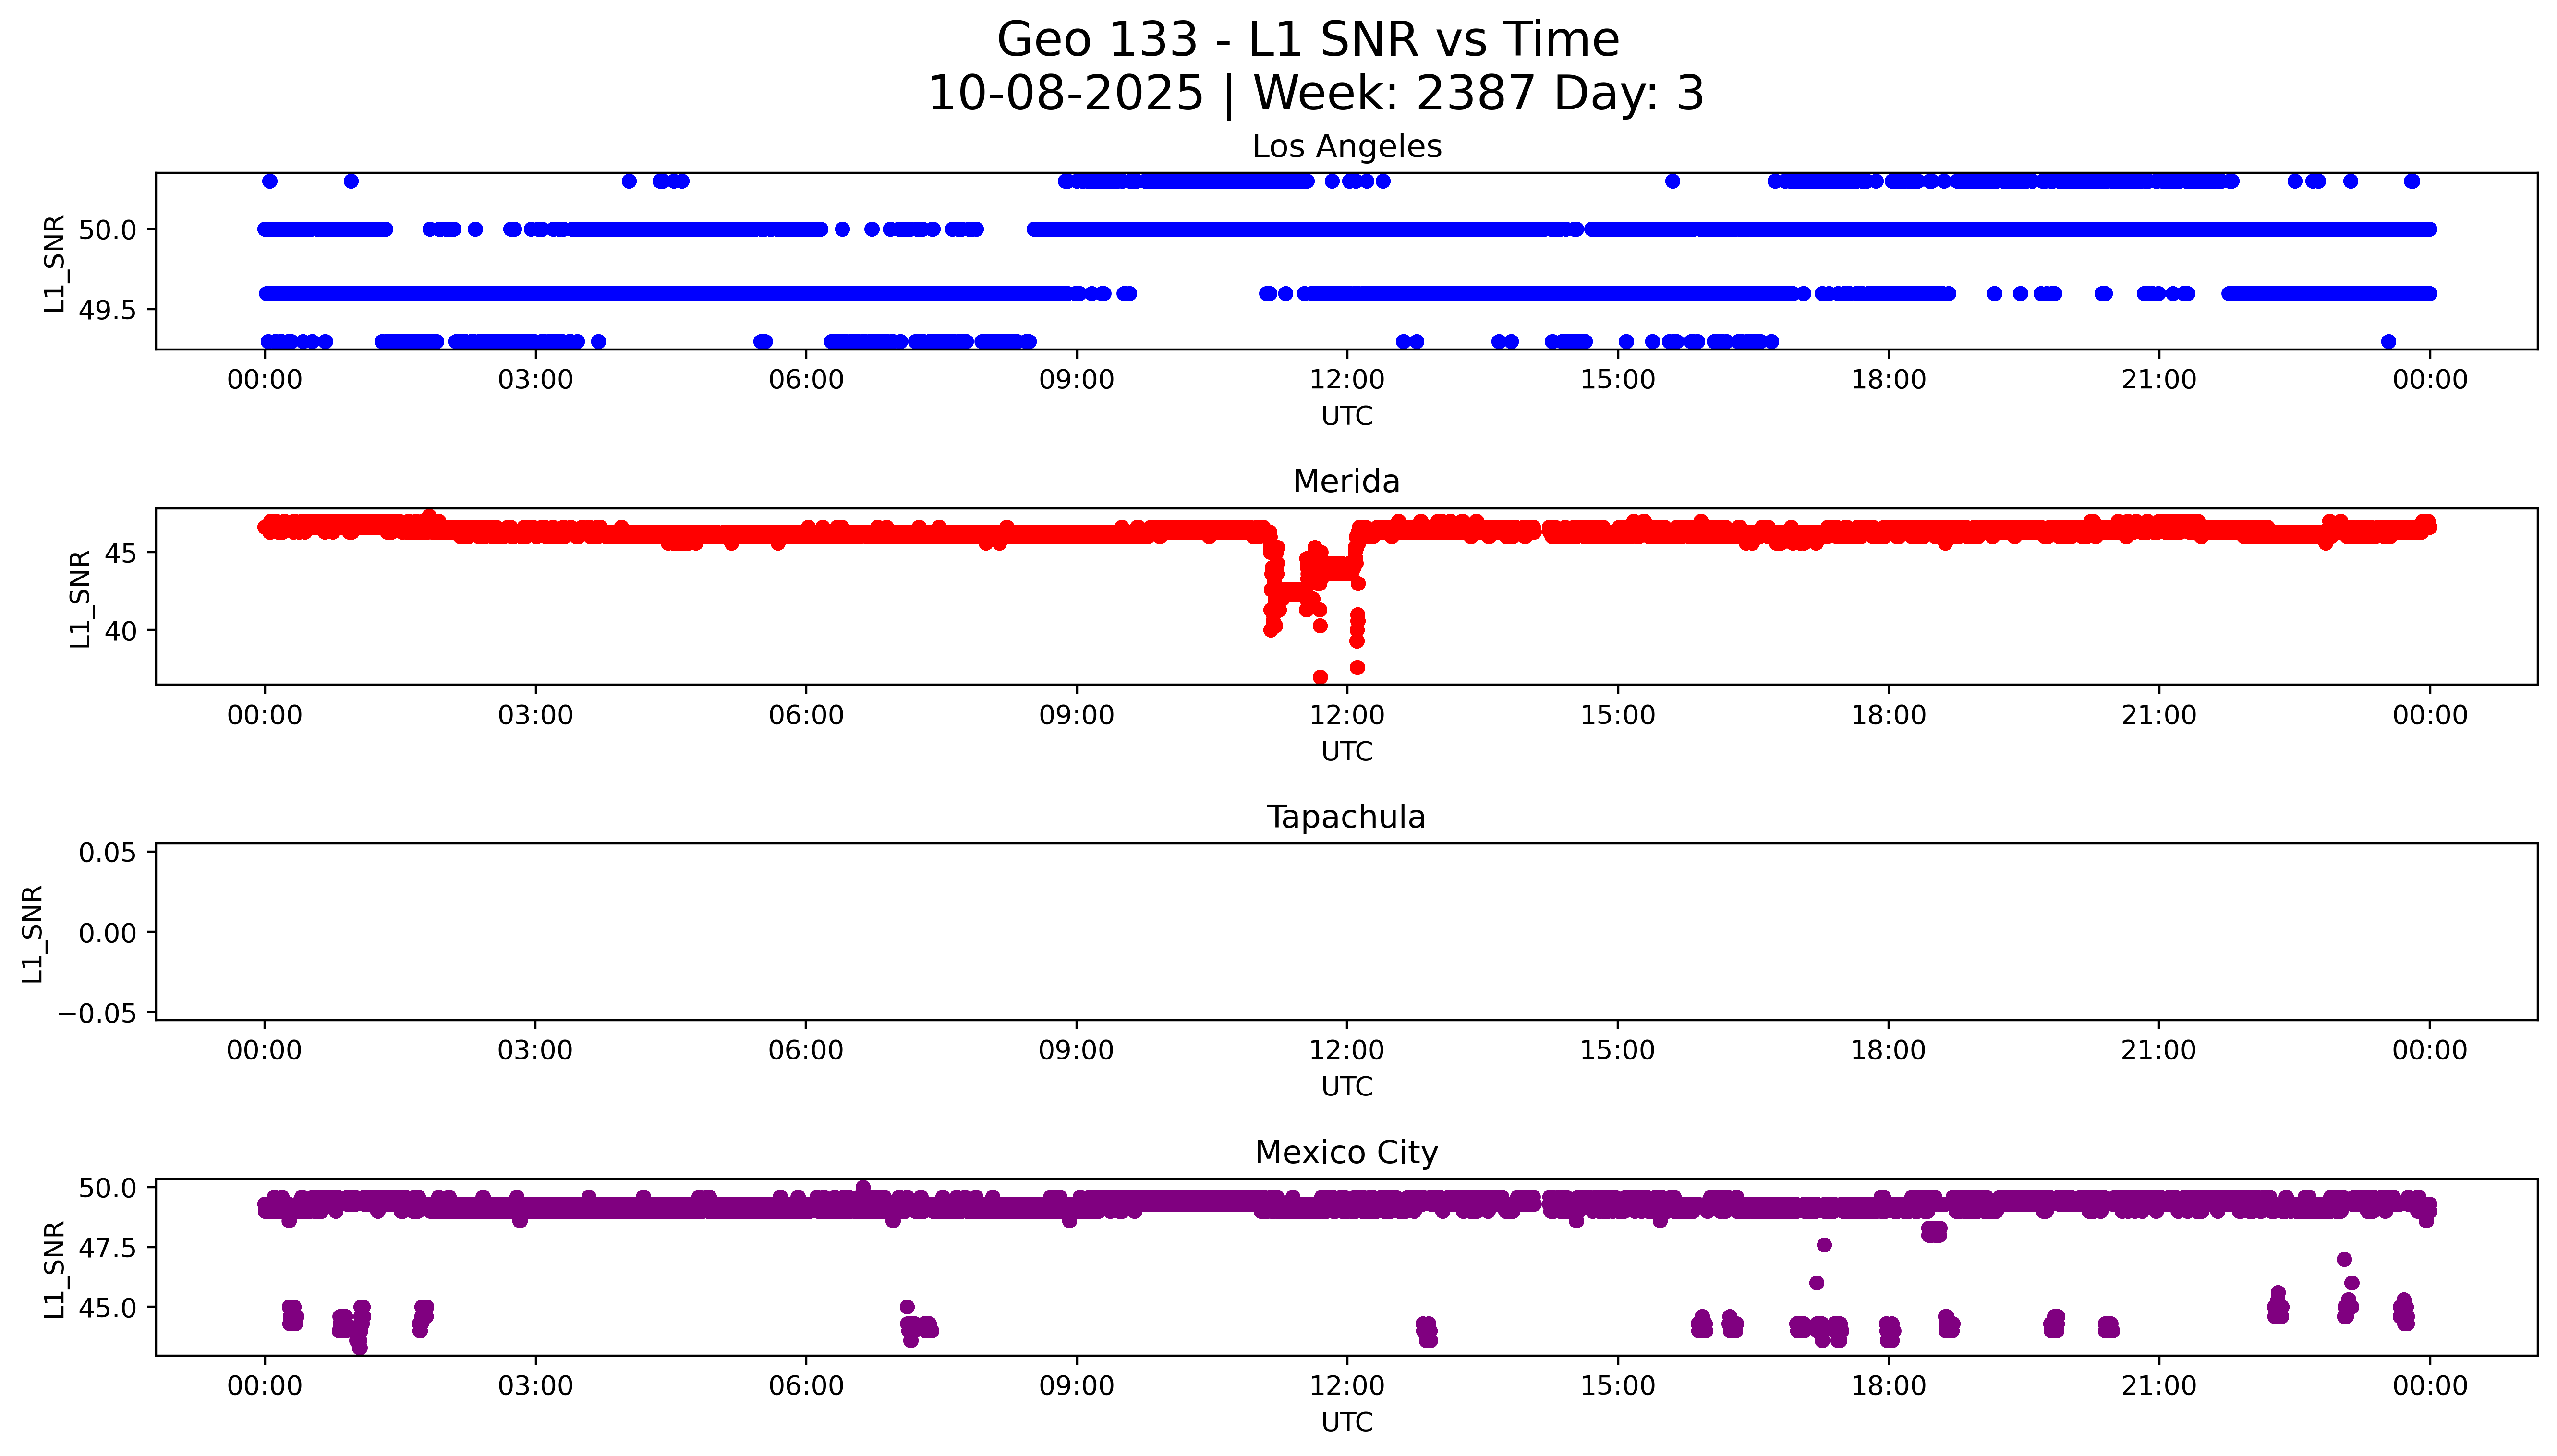Click the 09:00 tick label under Merida plot
Image resolution: width=2557 pixels, height=1456 pixels.
[1076, 715]
